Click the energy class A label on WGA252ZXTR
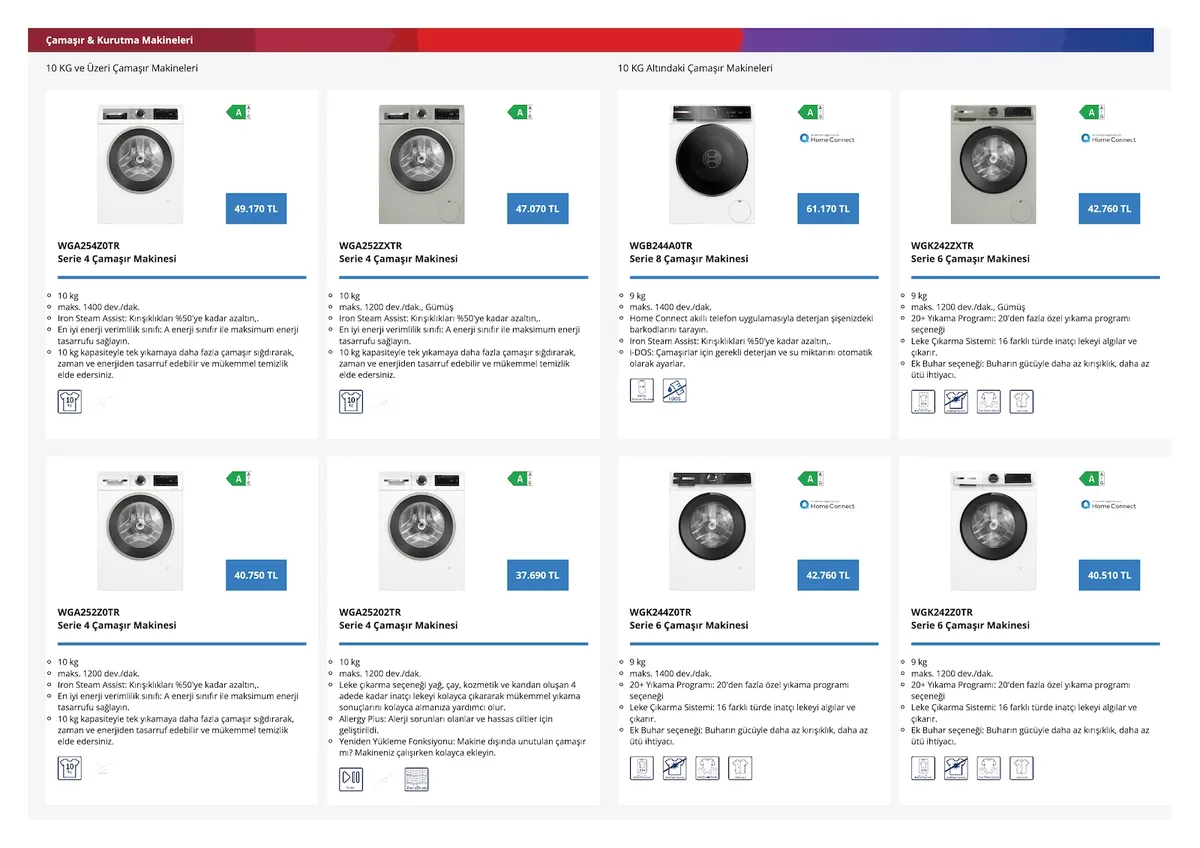Image resolution: width=1200 pixels, height=848 pixels. [520, 112]
